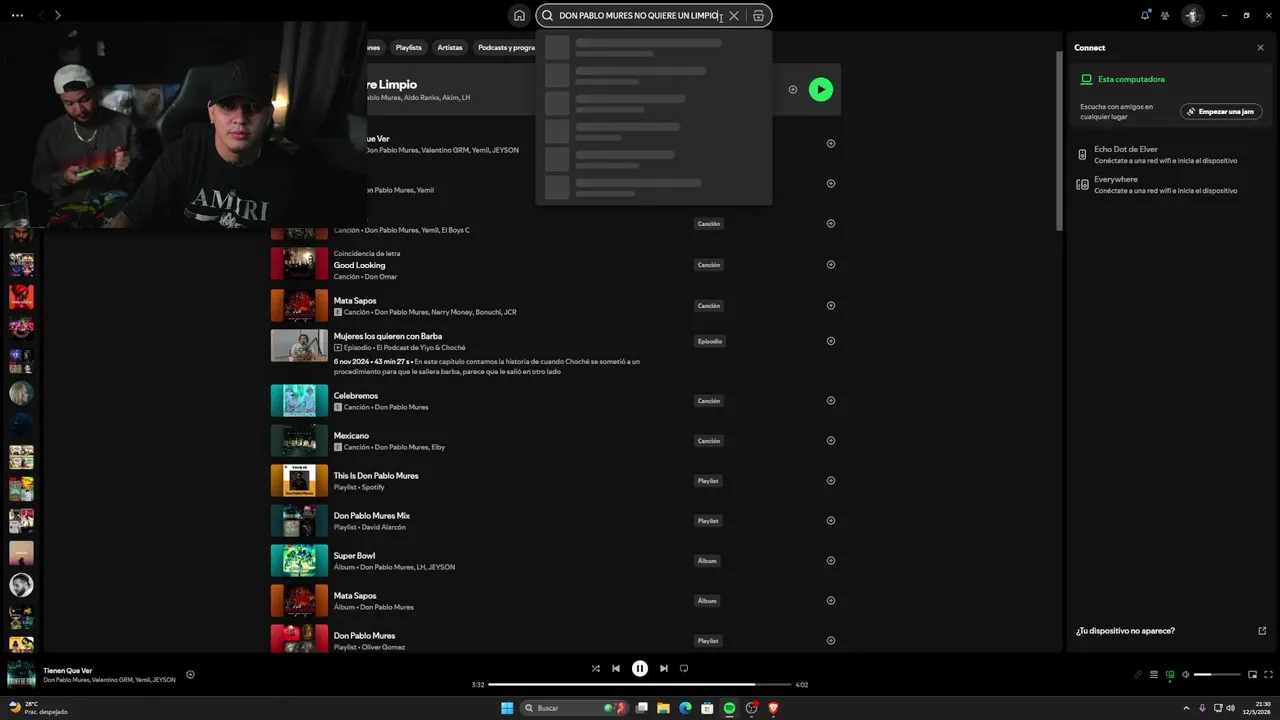The image size is (1280, 720).
Task: Open now playing album art
Action: click(x=21, y=675)
